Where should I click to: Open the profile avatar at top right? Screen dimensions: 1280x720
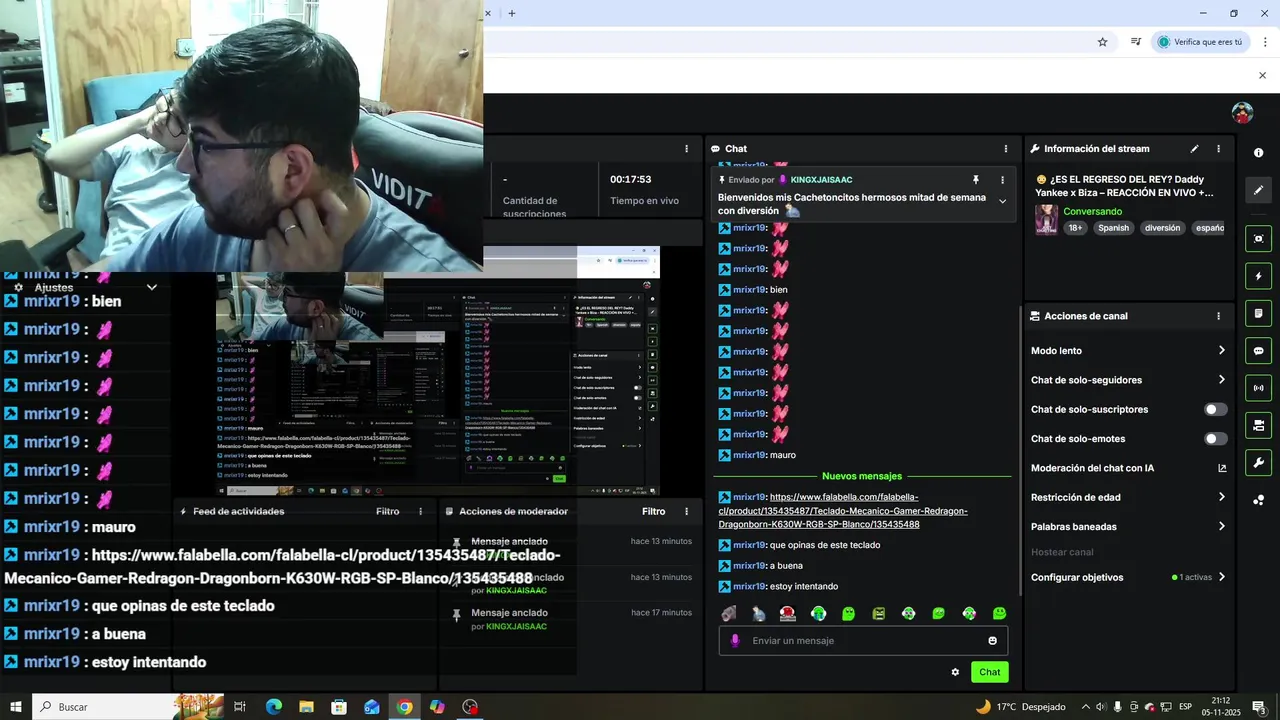coord(1242,112)
